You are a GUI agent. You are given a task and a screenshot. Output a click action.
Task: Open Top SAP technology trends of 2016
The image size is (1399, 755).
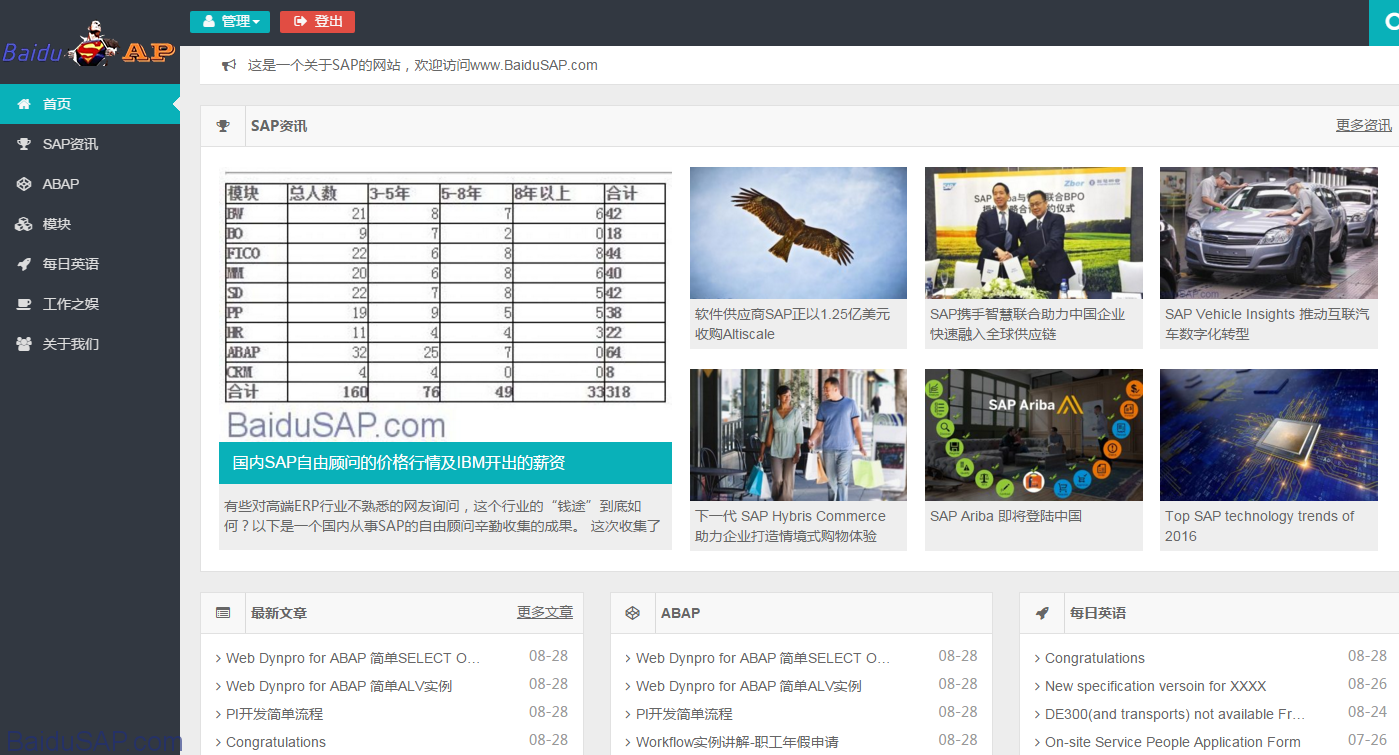click(x=1259, y=526)
